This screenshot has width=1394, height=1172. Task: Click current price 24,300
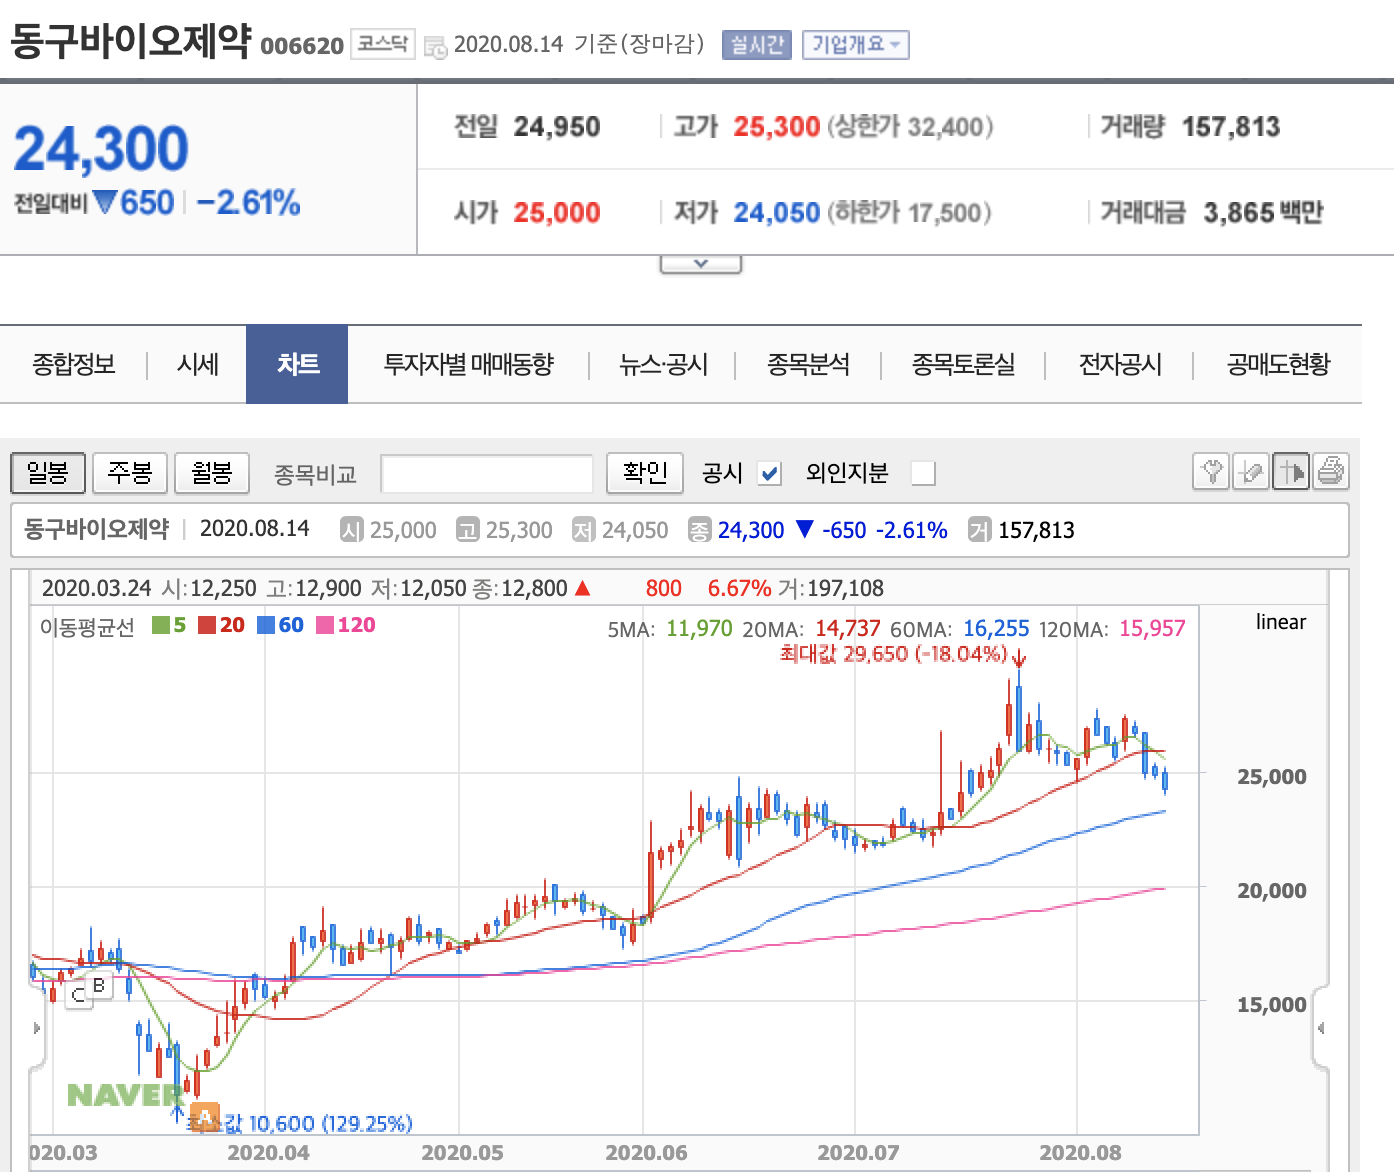point(101,149)
